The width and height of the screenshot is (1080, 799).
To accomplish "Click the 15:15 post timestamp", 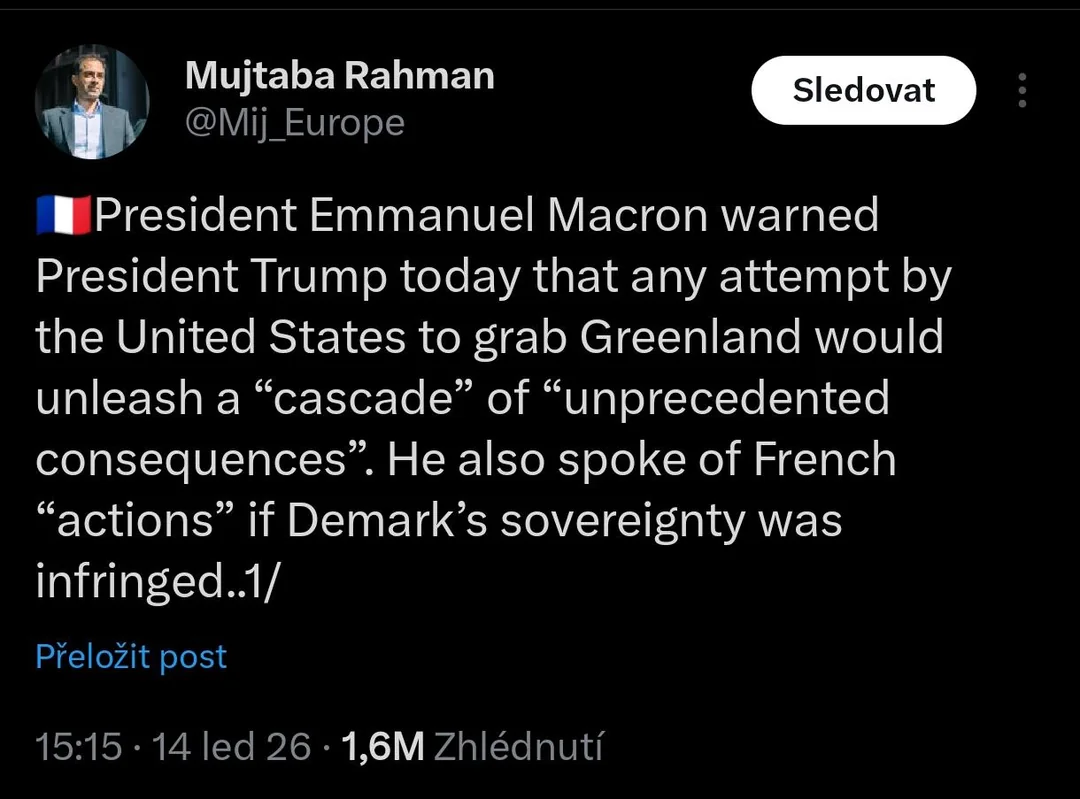I will 79,746.
